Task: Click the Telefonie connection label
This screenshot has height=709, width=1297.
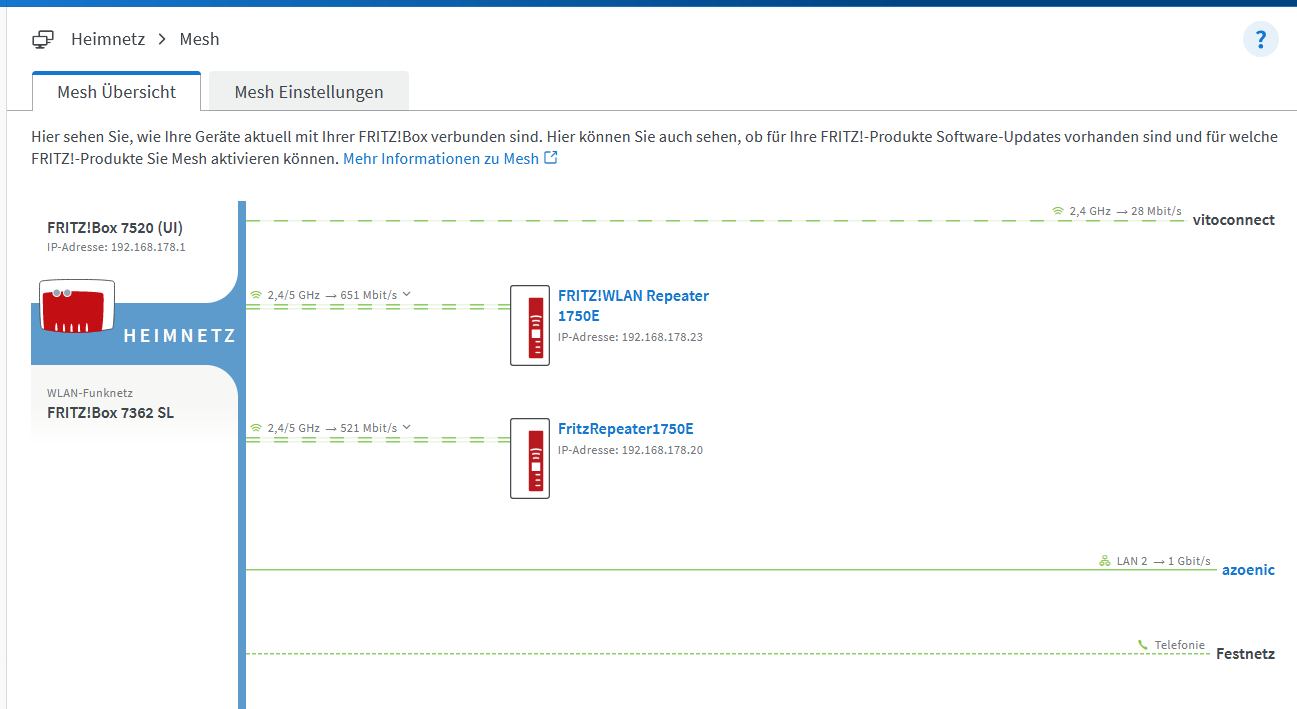Action: point(1180,645)
